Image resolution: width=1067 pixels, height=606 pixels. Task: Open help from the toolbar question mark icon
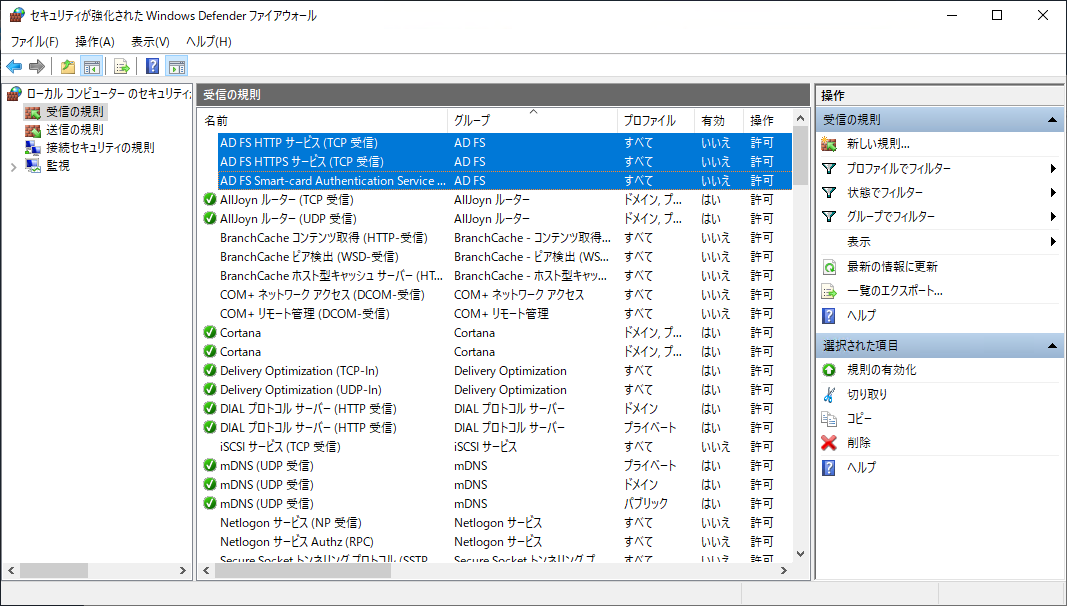153,66
